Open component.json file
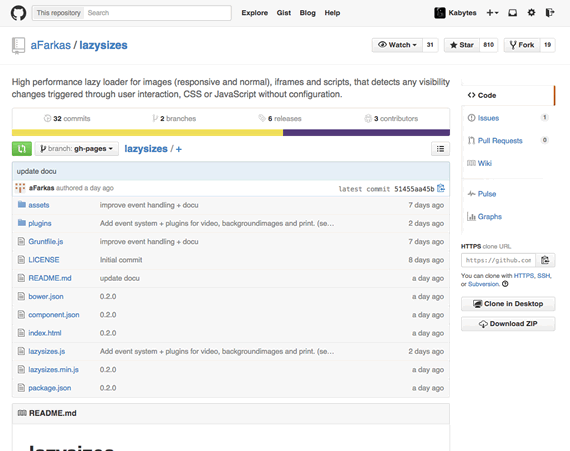 click(x=54, y=315)
